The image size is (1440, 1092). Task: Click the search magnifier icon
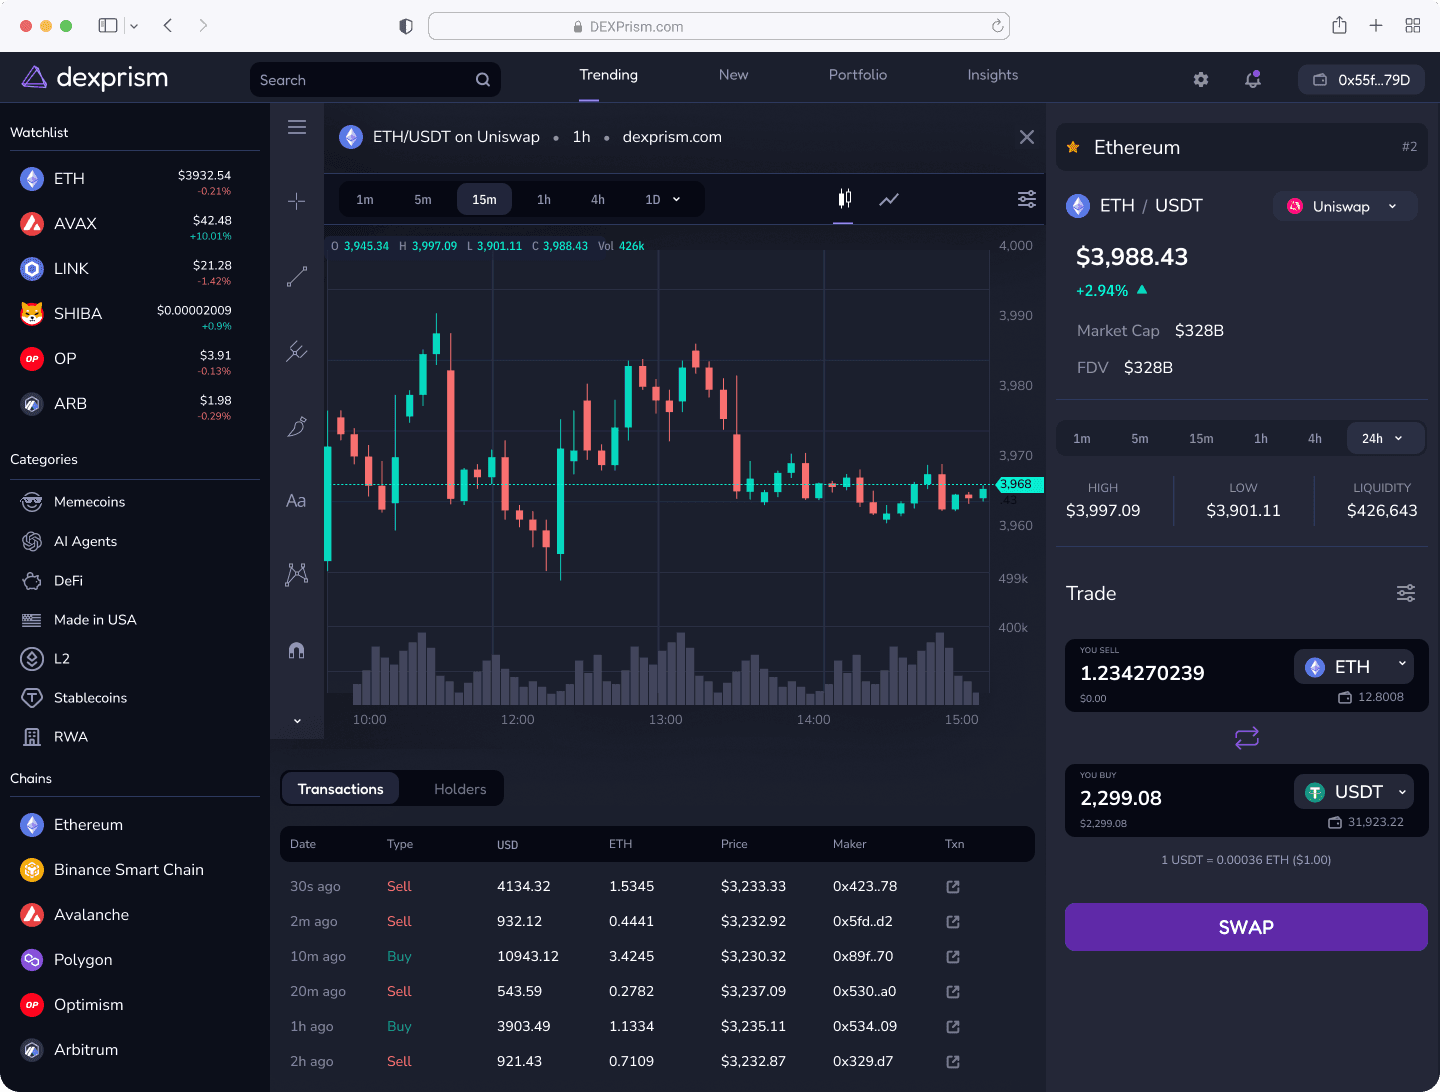point(483,80)
